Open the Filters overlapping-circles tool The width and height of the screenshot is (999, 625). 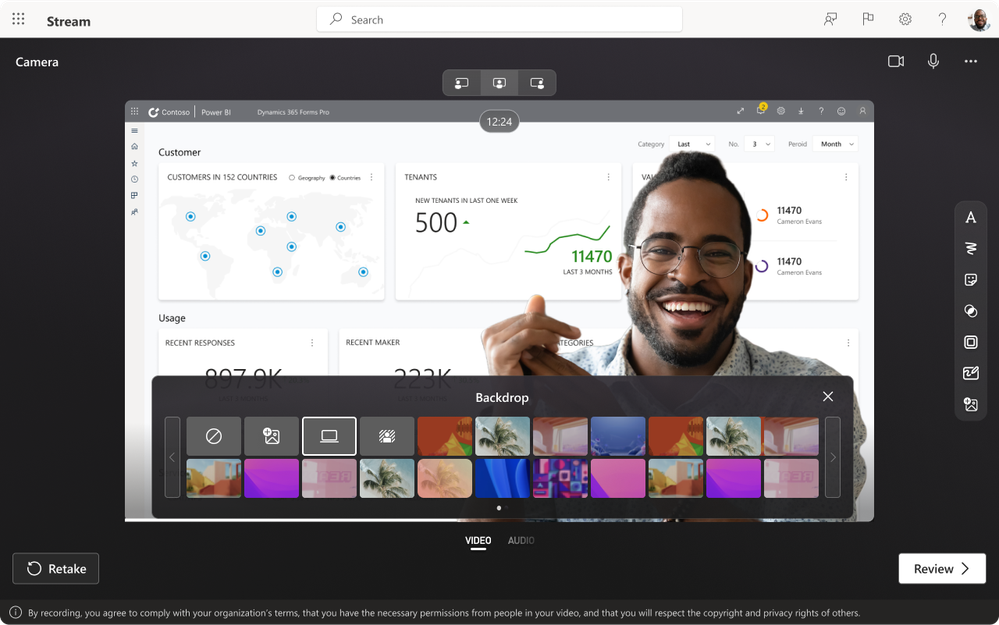(970, 311)
